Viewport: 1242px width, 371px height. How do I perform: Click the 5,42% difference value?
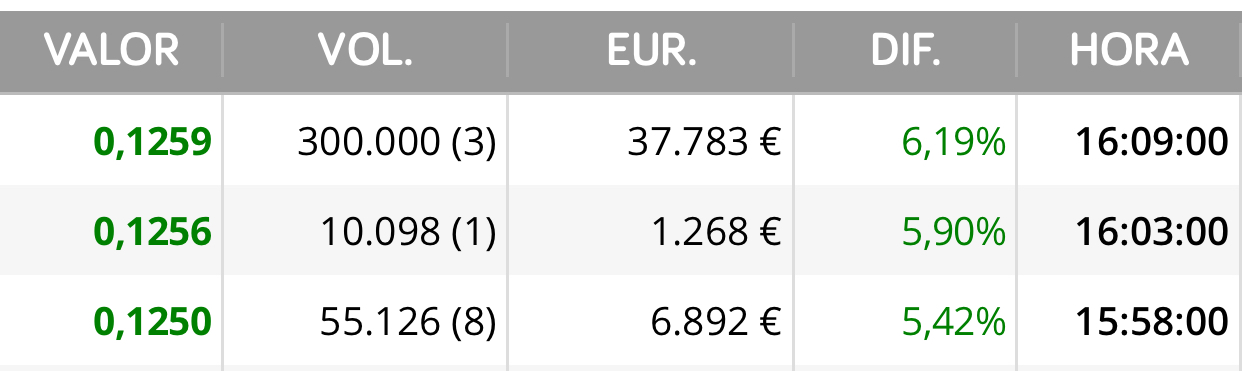click(x=954, y=322)
